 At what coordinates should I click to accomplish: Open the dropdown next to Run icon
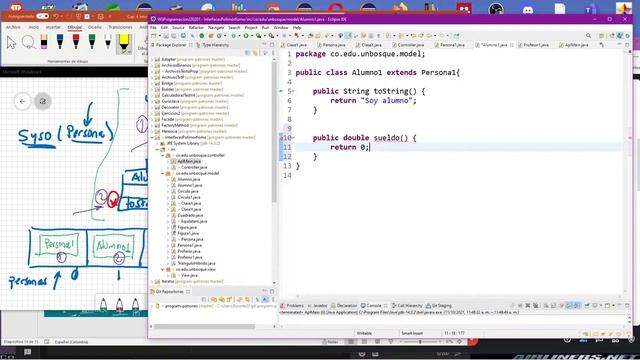[251, 36]
